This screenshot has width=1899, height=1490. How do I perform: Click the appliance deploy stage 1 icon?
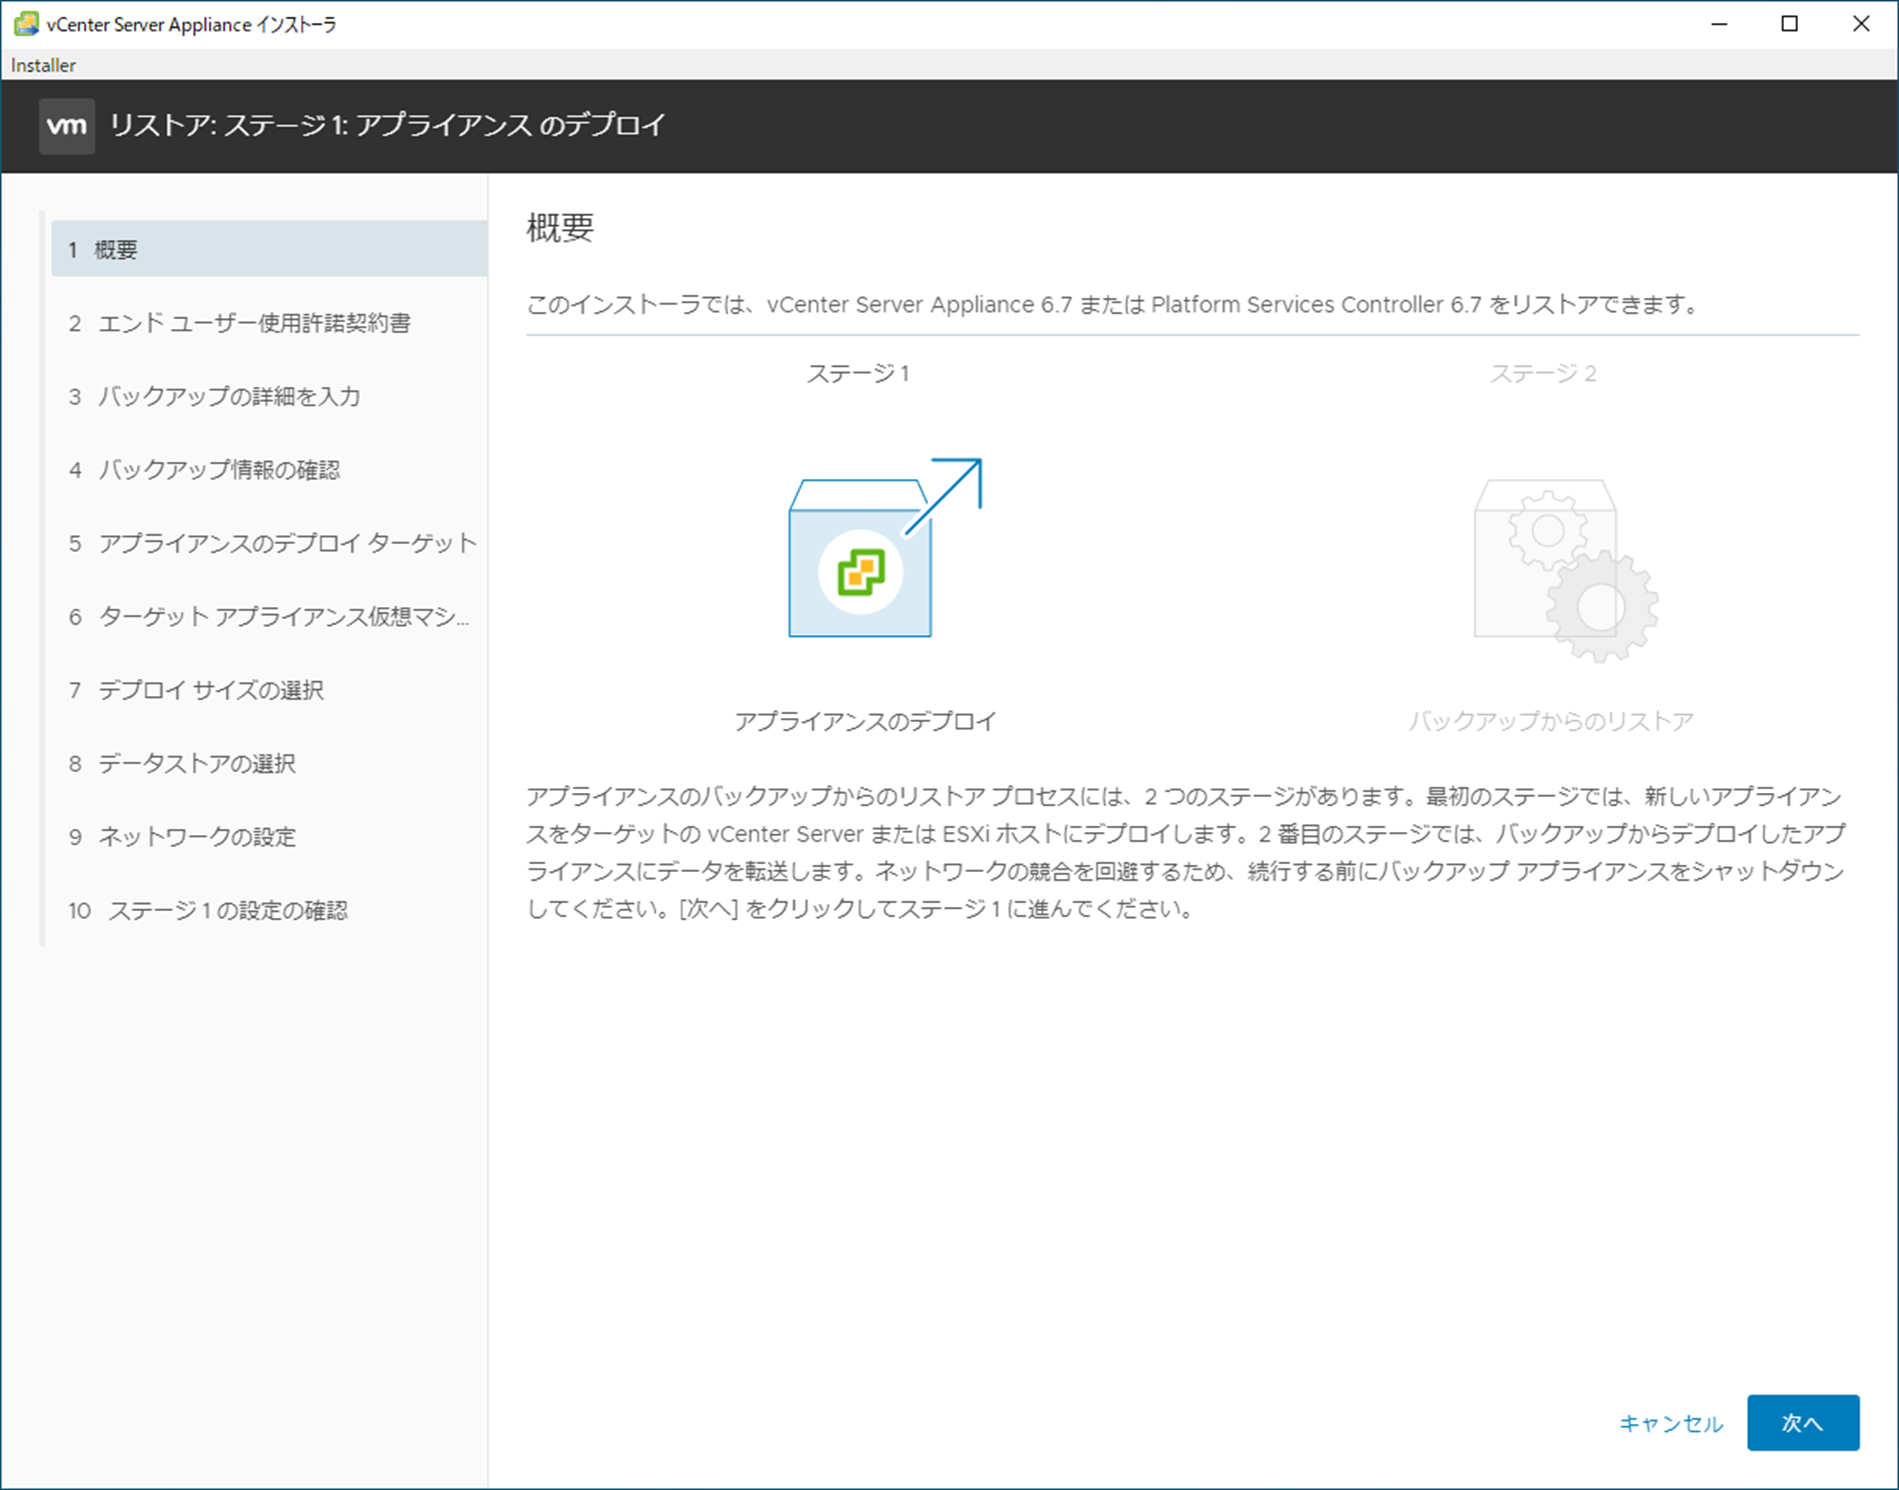(x=885, y=548)
